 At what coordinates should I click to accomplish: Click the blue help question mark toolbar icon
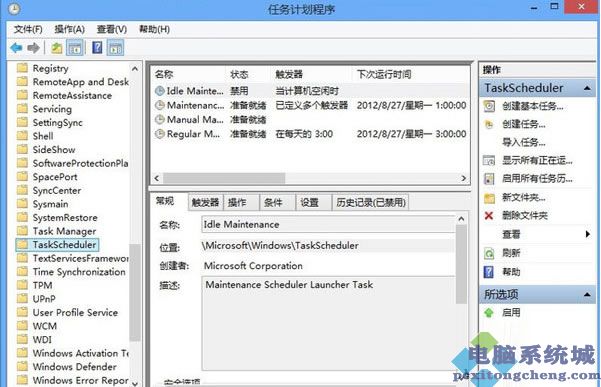pos(97,48)
